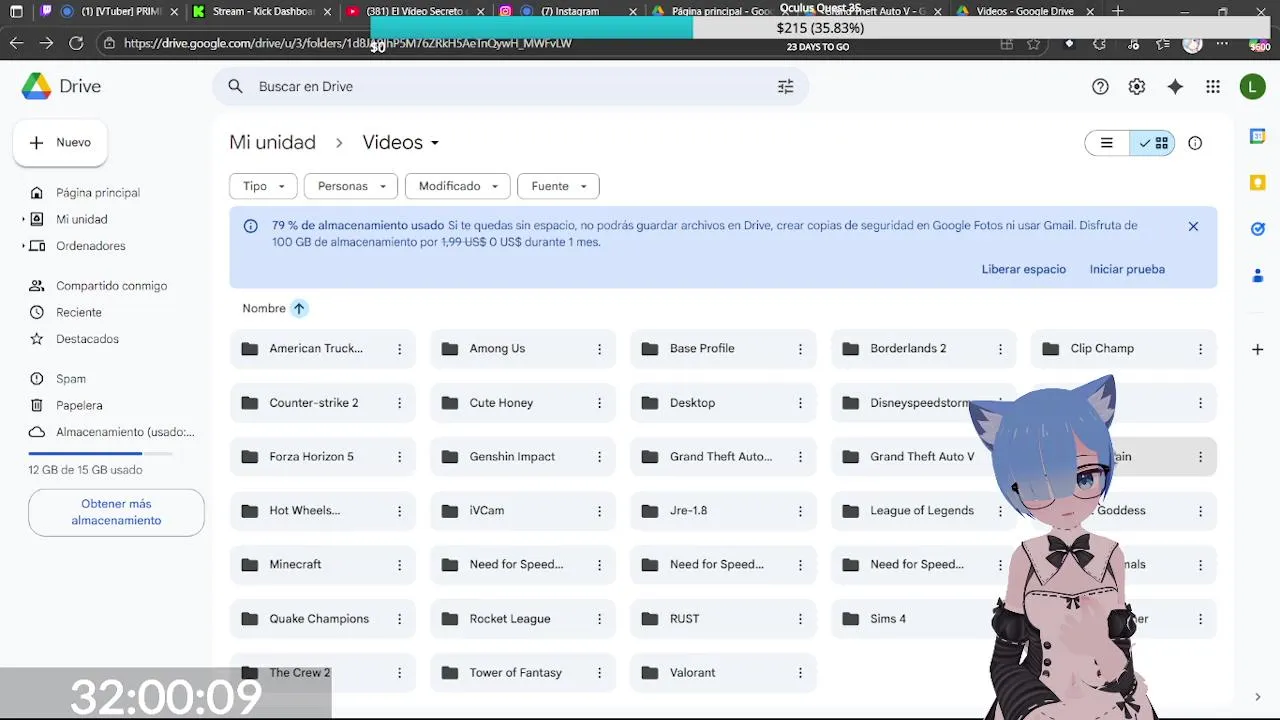Open more options for Minecraft folder
The height and width of the screenshot is (720, 1280).
399,565
